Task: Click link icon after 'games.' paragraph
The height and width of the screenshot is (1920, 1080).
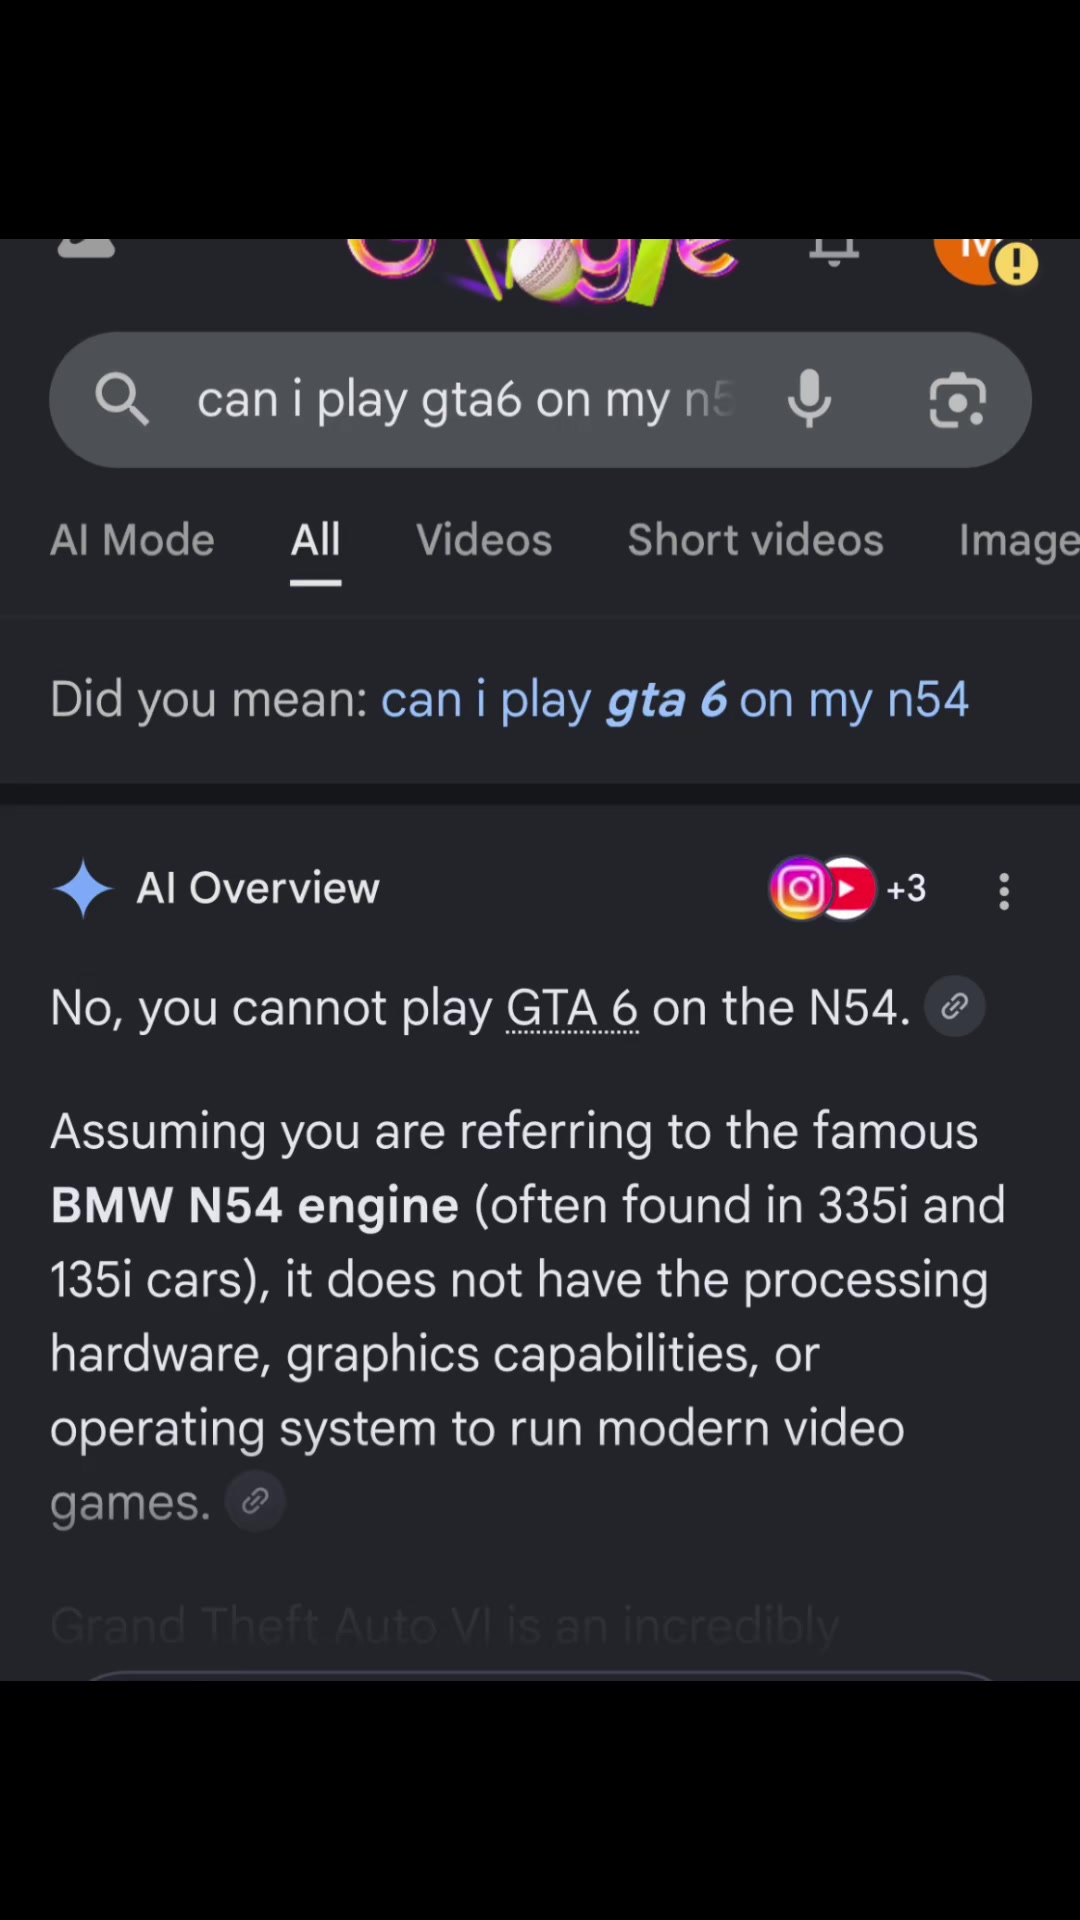Action: pyautogui.click(x=255, y=1501)
